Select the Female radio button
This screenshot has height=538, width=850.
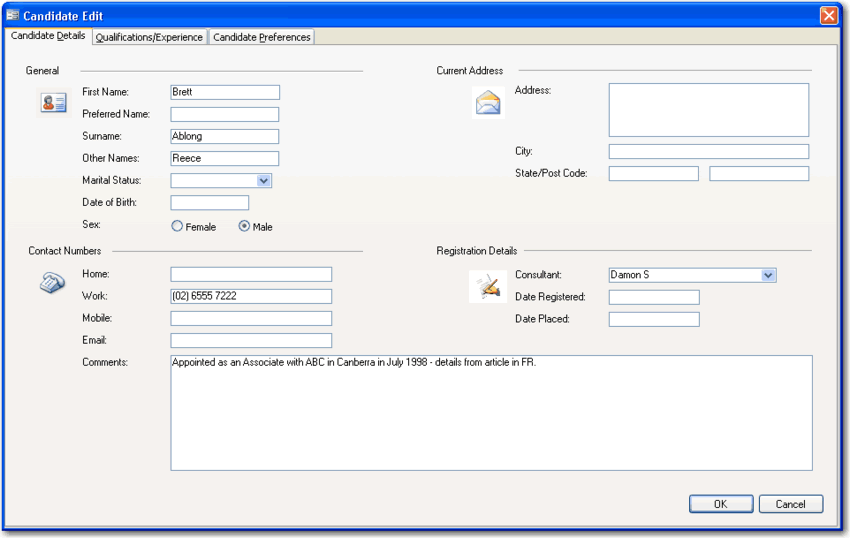178,227
